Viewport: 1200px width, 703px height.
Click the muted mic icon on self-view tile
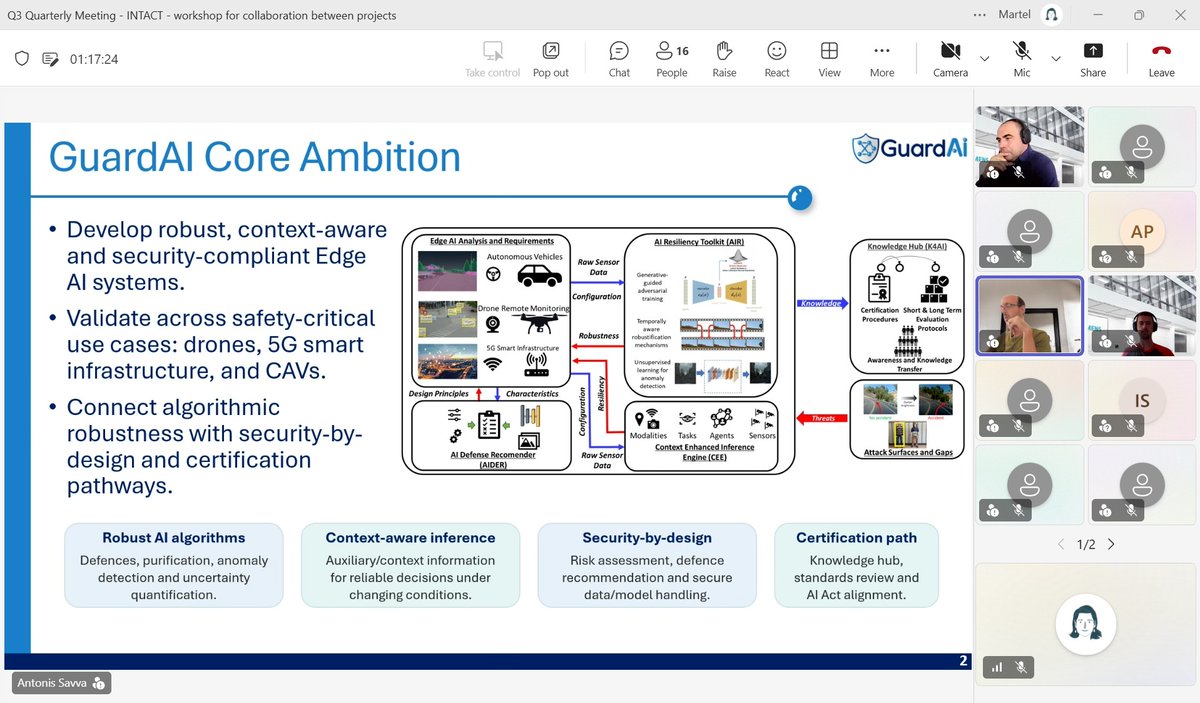1020,667
